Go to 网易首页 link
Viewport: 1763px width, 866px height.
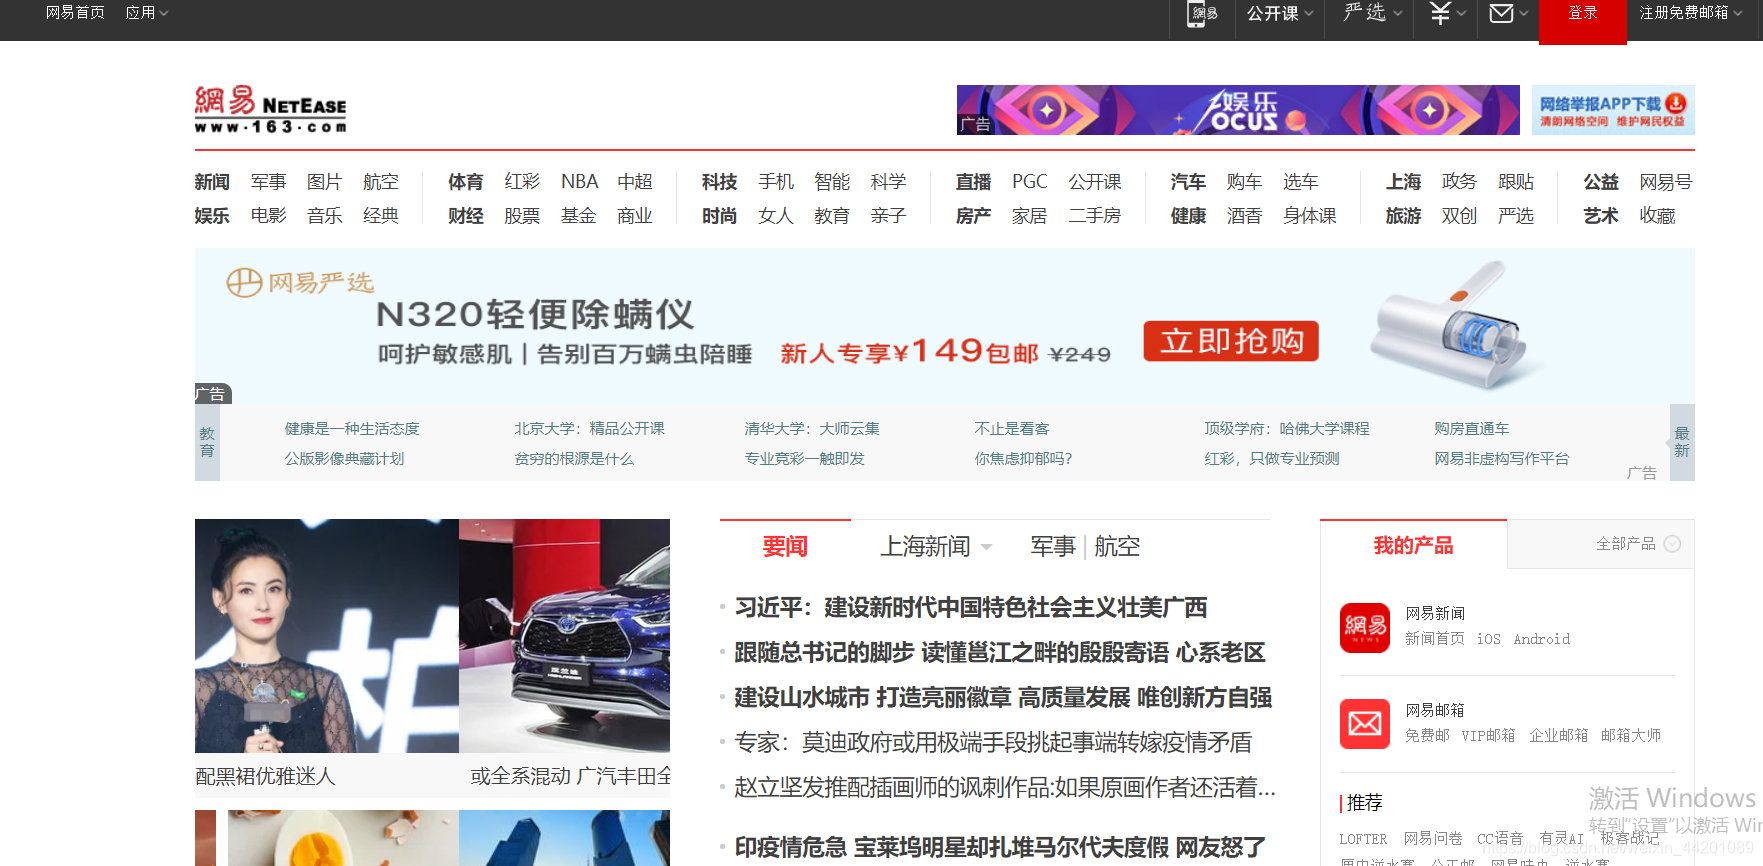tap(75, 13)
